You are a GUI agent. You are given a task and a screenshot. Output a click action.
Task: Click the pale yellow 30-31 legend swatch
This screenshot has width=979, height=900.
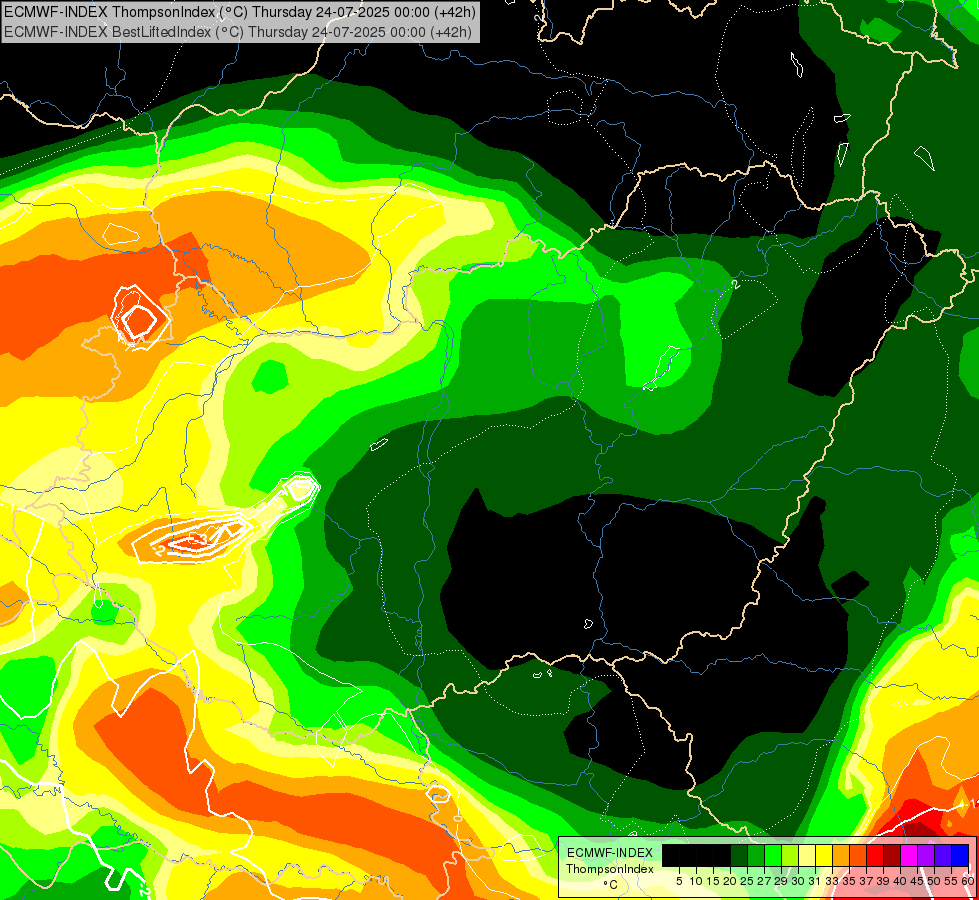807,855
